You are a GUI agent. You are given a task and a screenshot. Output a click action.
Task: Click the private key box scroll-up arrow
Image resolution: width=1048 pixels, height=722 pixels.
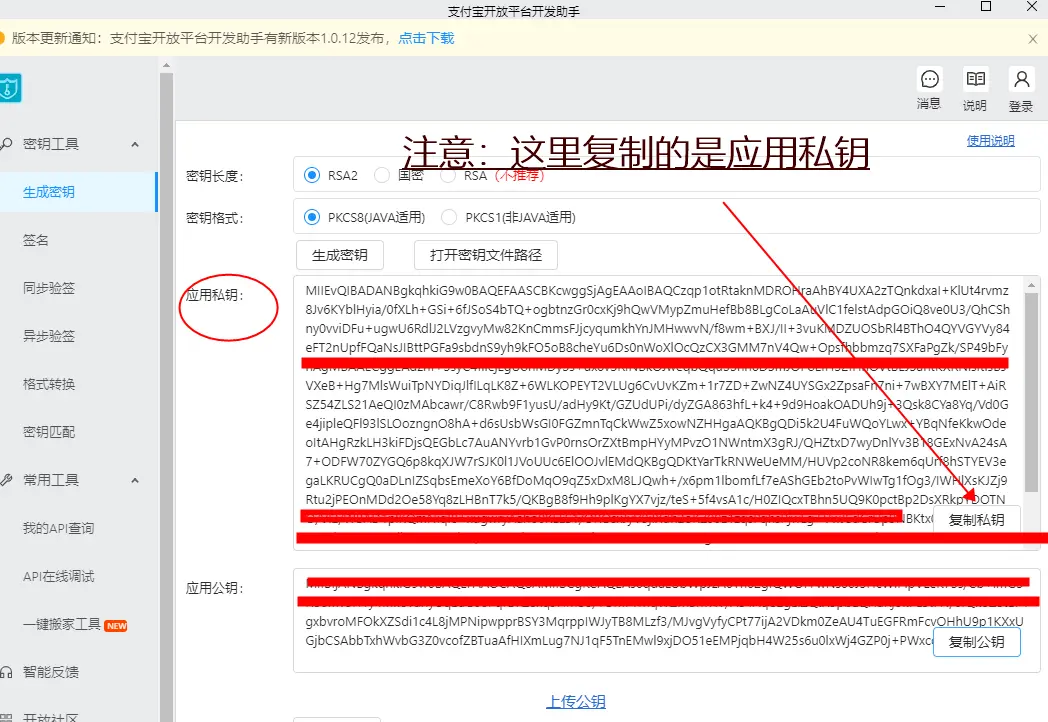point(1032,285)
